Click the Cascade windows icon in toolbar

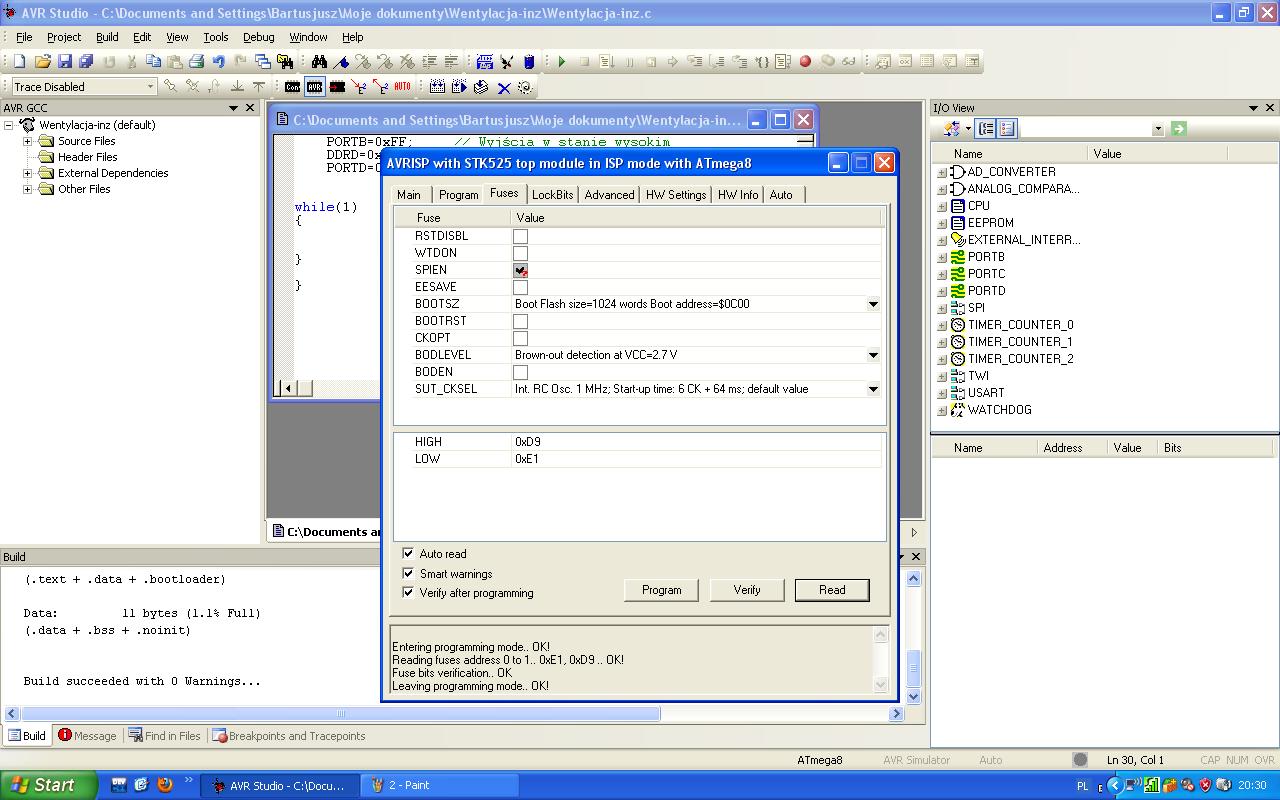click(263, 61)
